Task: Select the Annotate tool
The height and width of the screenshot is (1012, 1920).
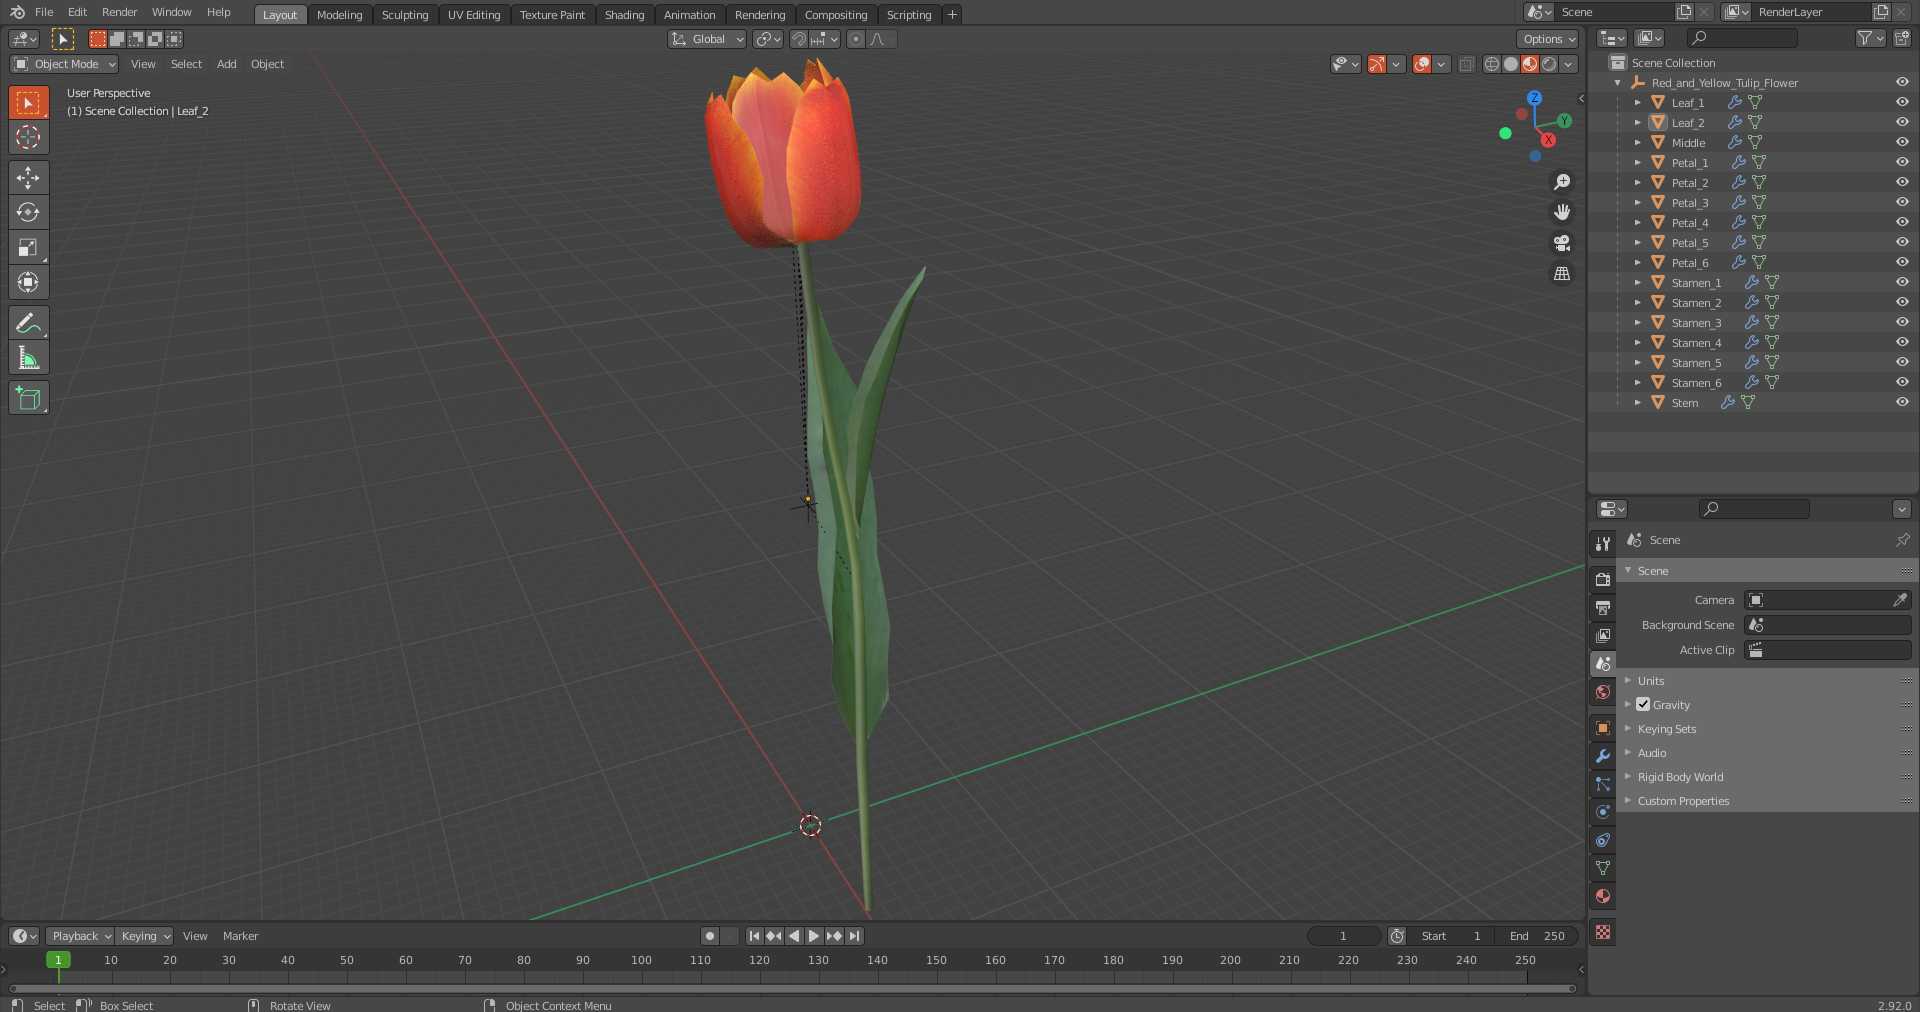Action: tap(28, 323)
